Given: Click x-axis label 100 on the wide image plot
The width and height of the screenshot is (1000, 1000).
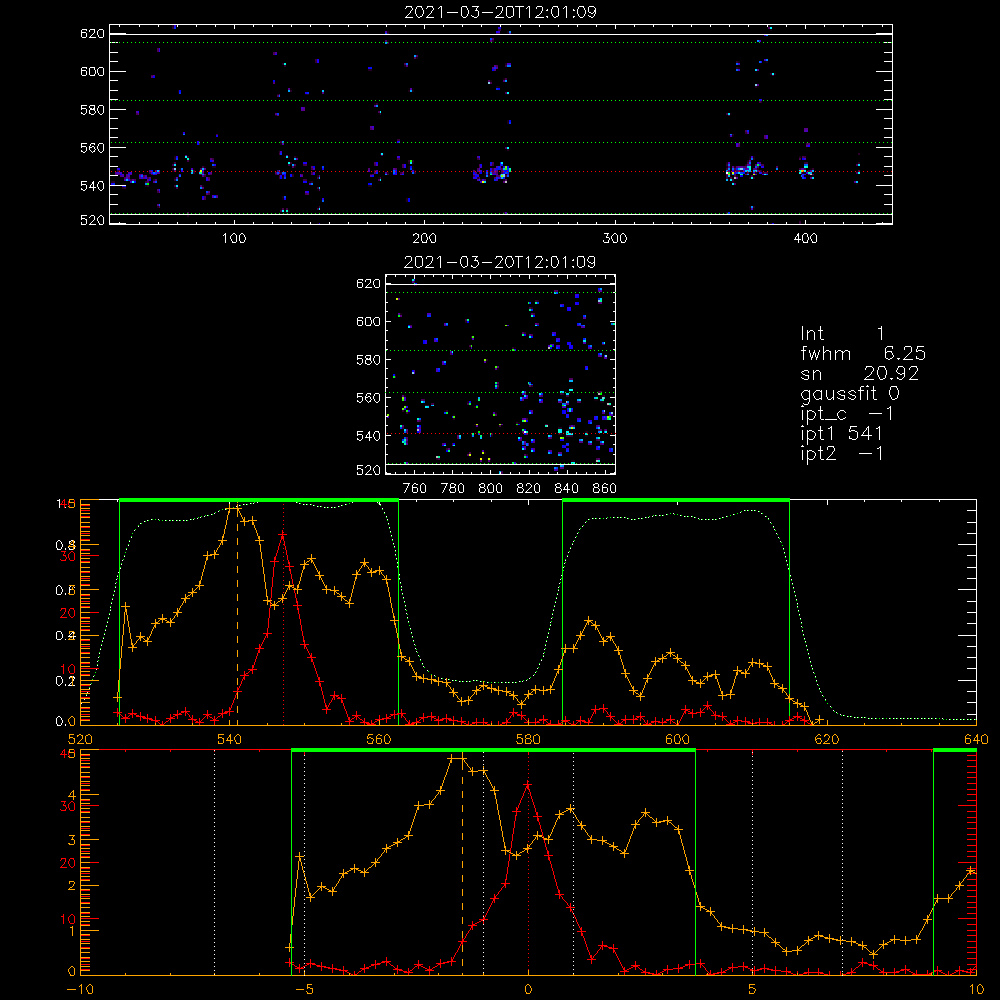Looking at the screenshot, I should [x=234, y=239].
